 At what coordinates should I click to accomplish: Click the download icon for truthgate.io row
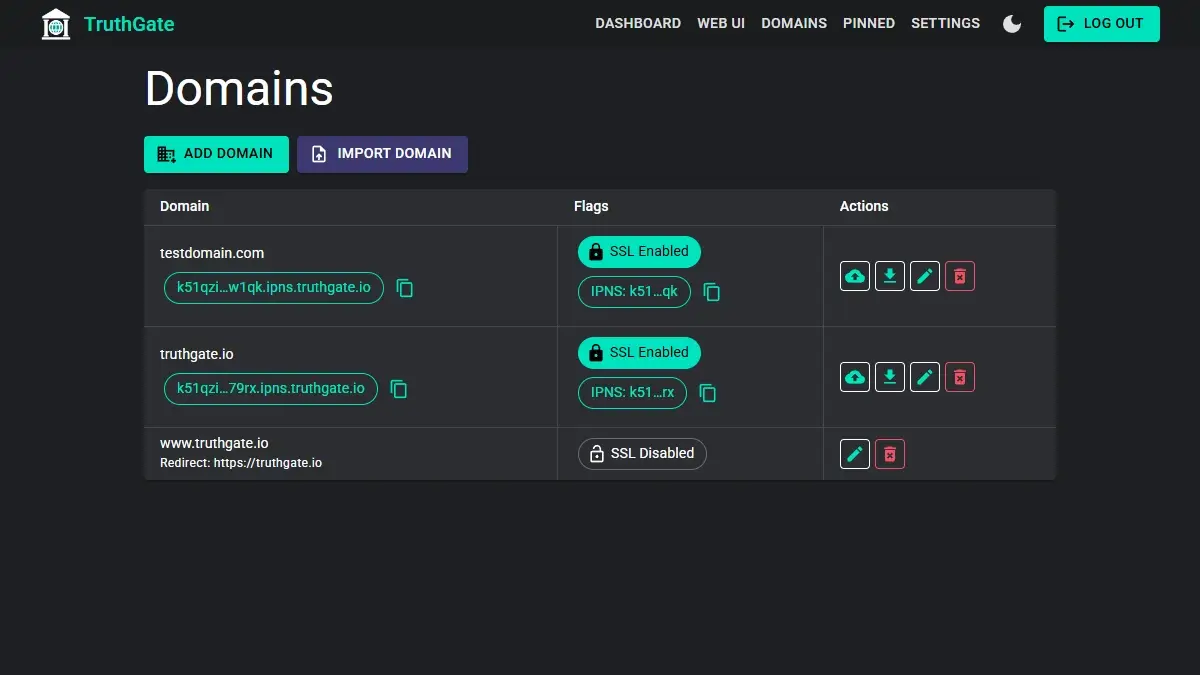coord(890,377)
